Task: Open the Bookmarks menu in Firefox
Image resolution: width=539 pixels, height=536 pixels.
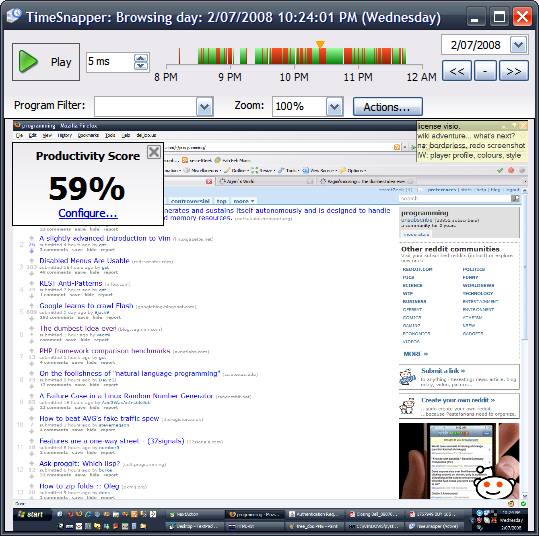Action: tap(88, 135)
